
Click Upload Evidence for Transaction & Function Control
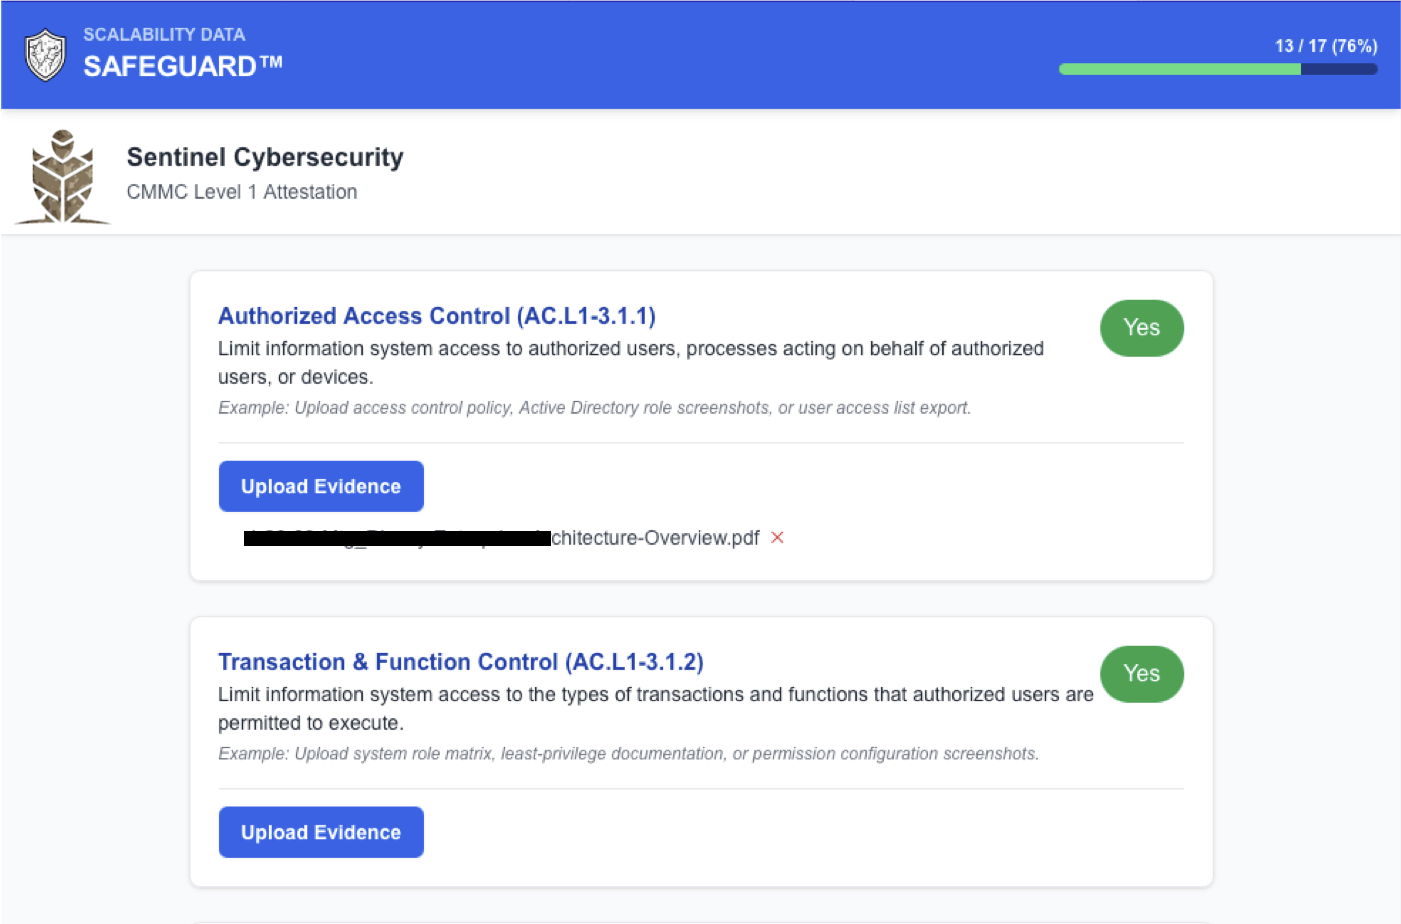point(320,832)
